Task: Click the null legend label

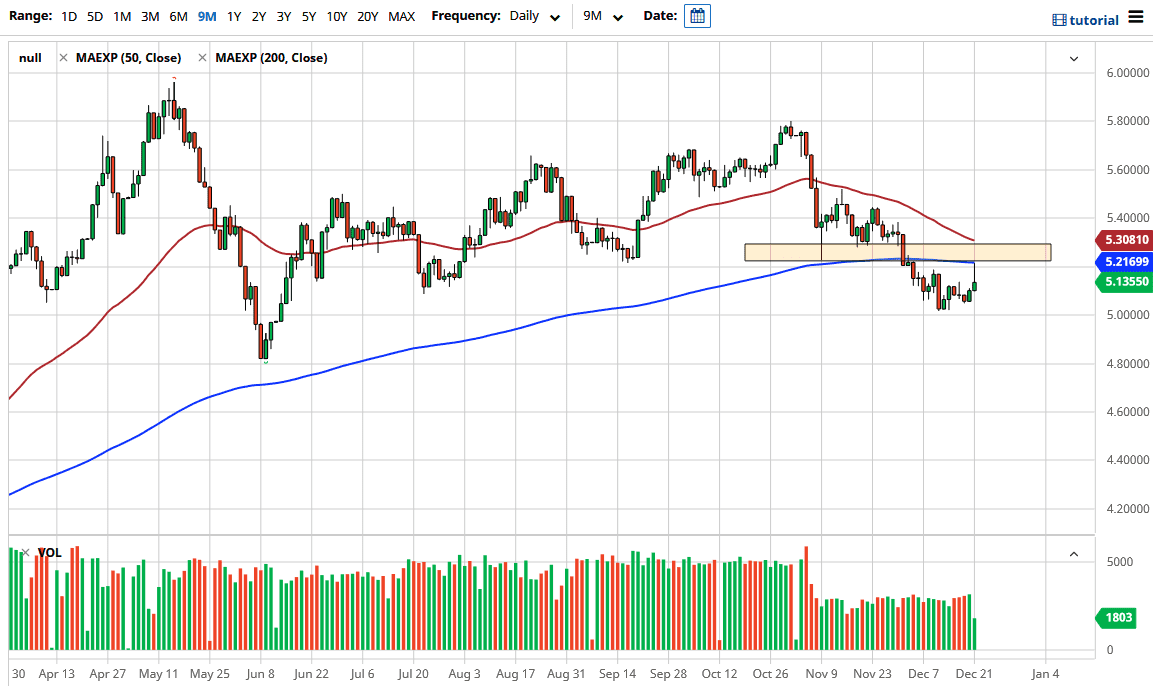Action: (x=30, y=58)
